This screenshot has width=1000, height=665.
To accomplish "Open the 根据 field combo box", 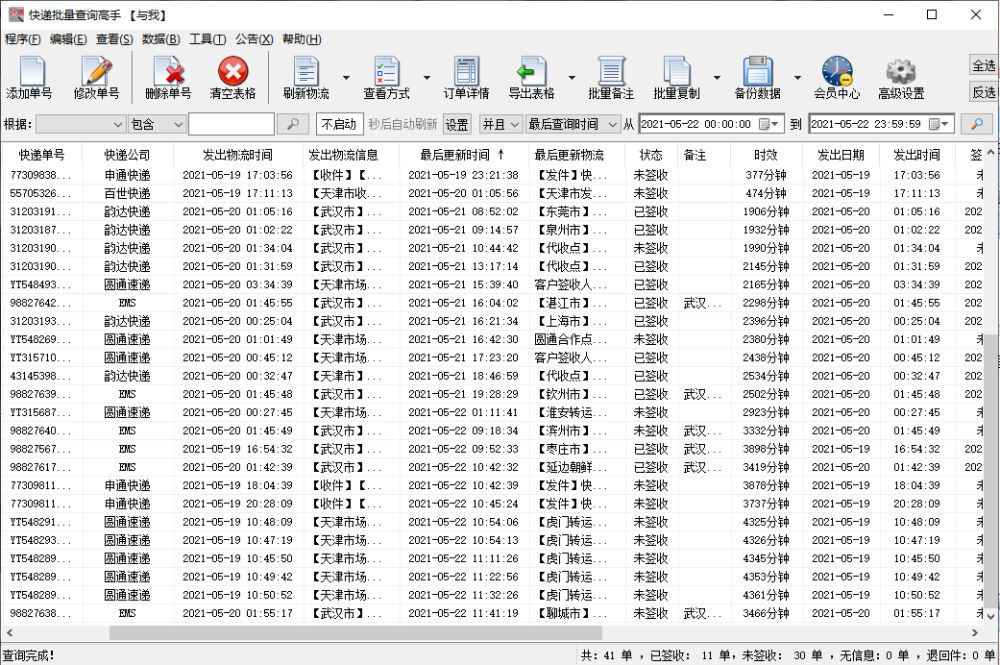I will point(80,124).
